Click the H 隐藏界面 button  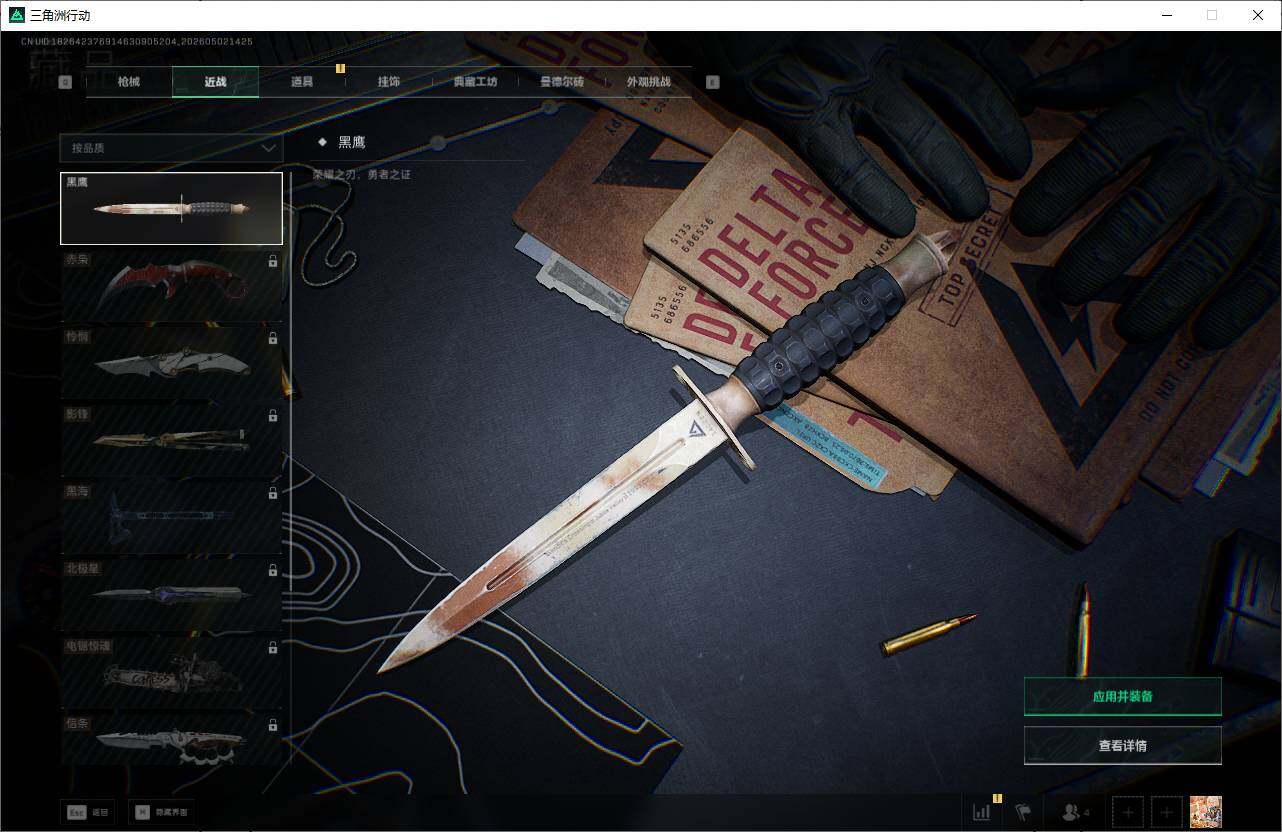pos(162,813)
